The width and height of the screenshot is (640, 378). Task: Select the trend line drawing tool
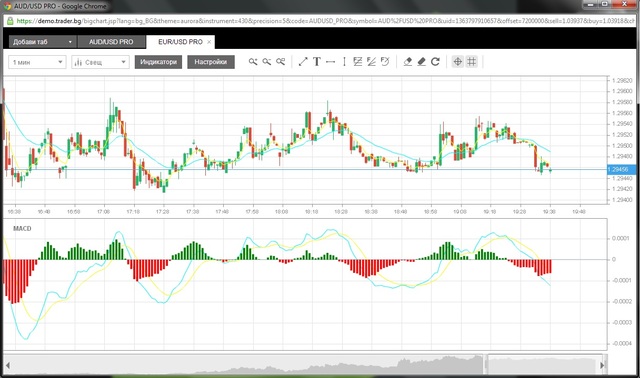tap(303, 62)
